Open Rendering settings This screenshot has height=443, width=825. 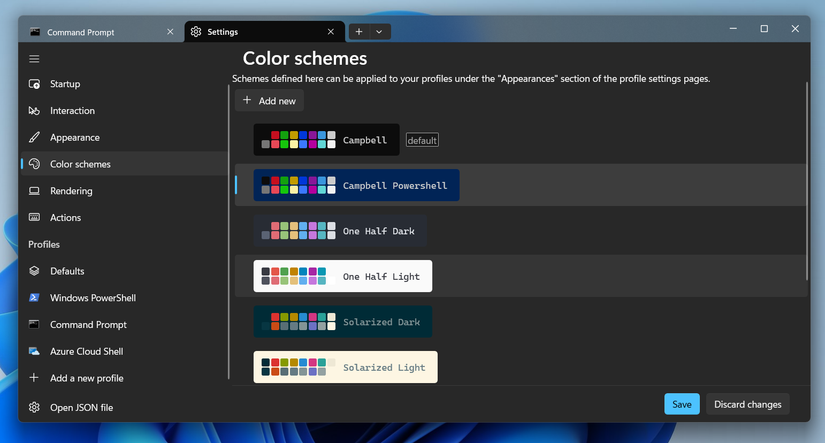(x=125, y=191)
